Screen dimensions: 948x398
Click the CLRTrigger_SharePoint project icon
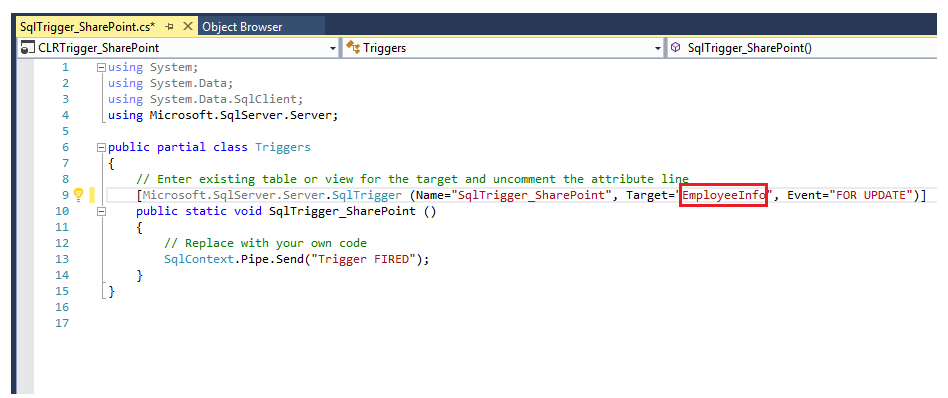click(27, 48)
